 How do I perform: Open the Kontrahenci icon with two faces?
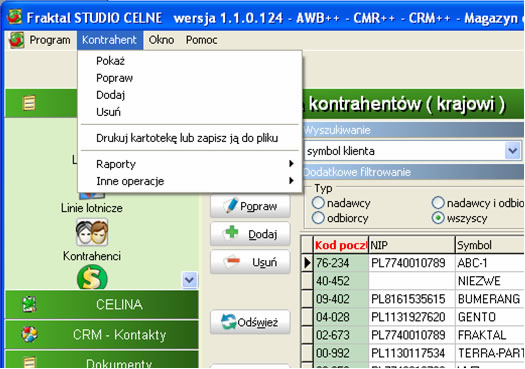[x=92, y=232]
